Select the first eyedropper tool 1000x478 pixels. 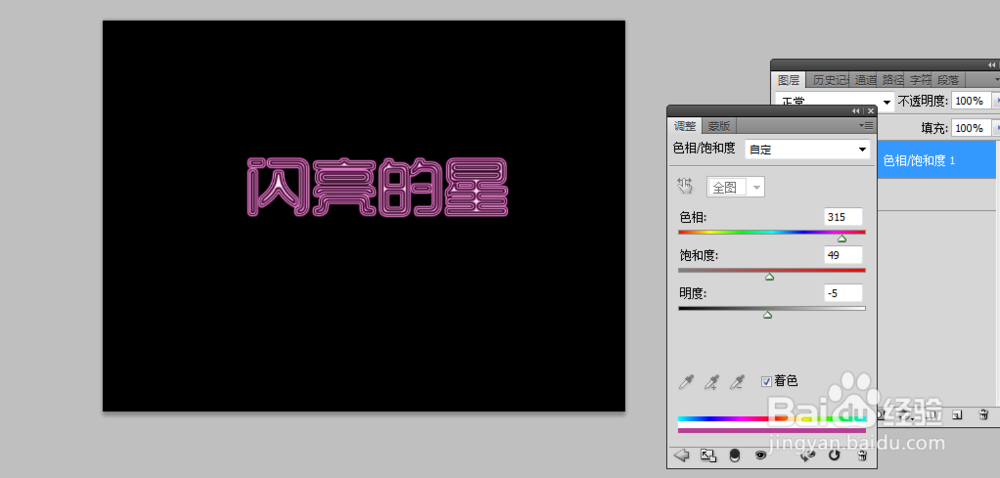686,382
